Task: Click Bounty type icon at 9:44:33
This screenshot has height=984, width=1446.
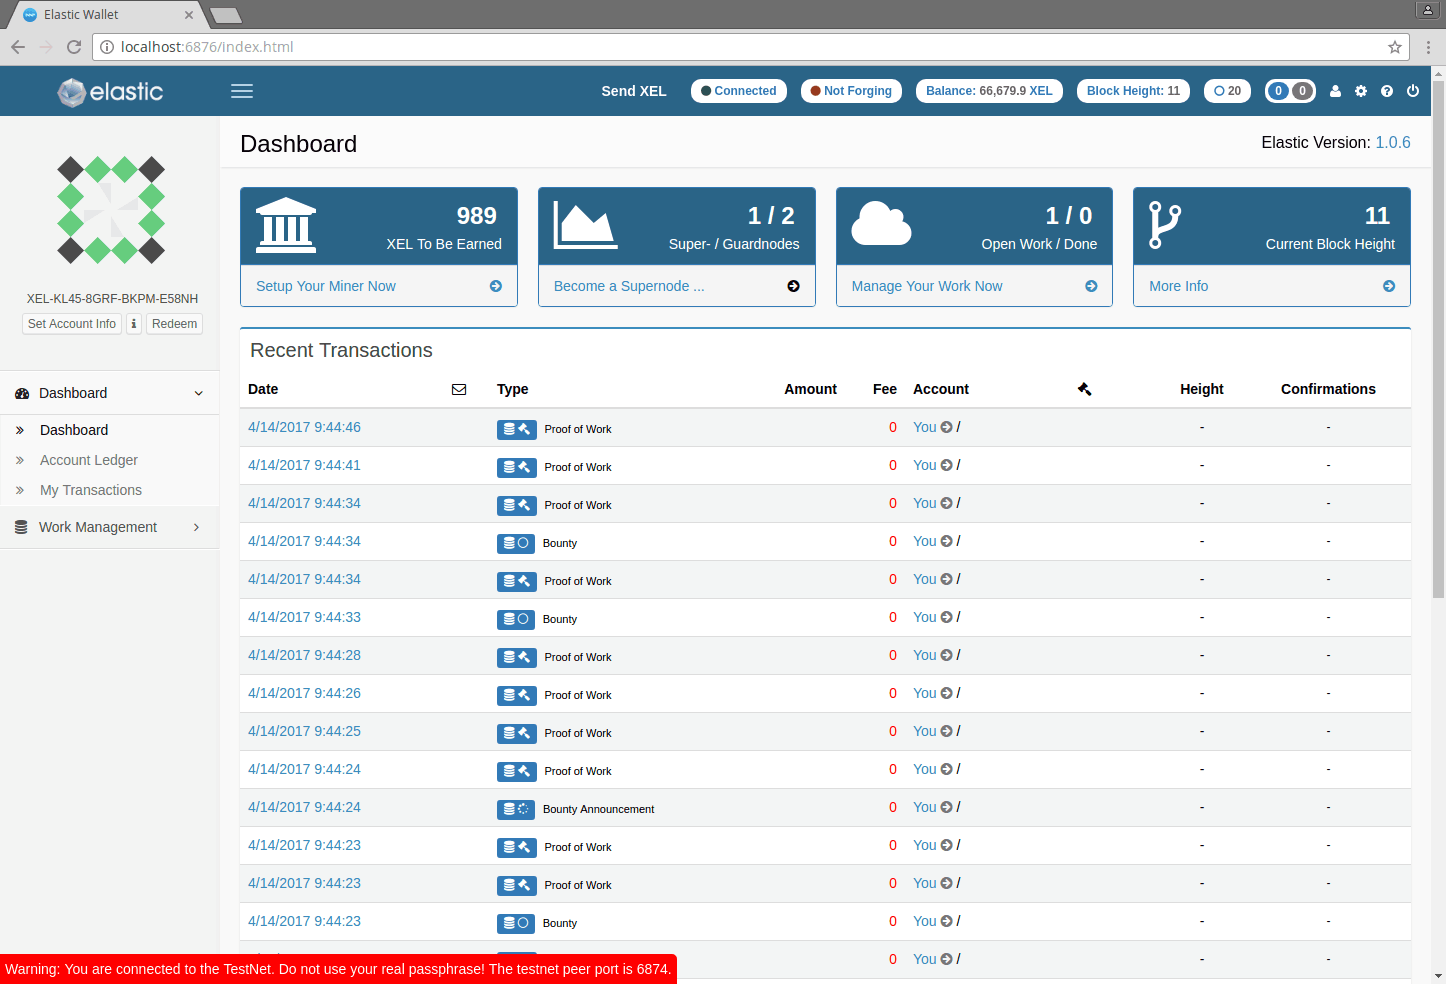Action: (516, 619)
